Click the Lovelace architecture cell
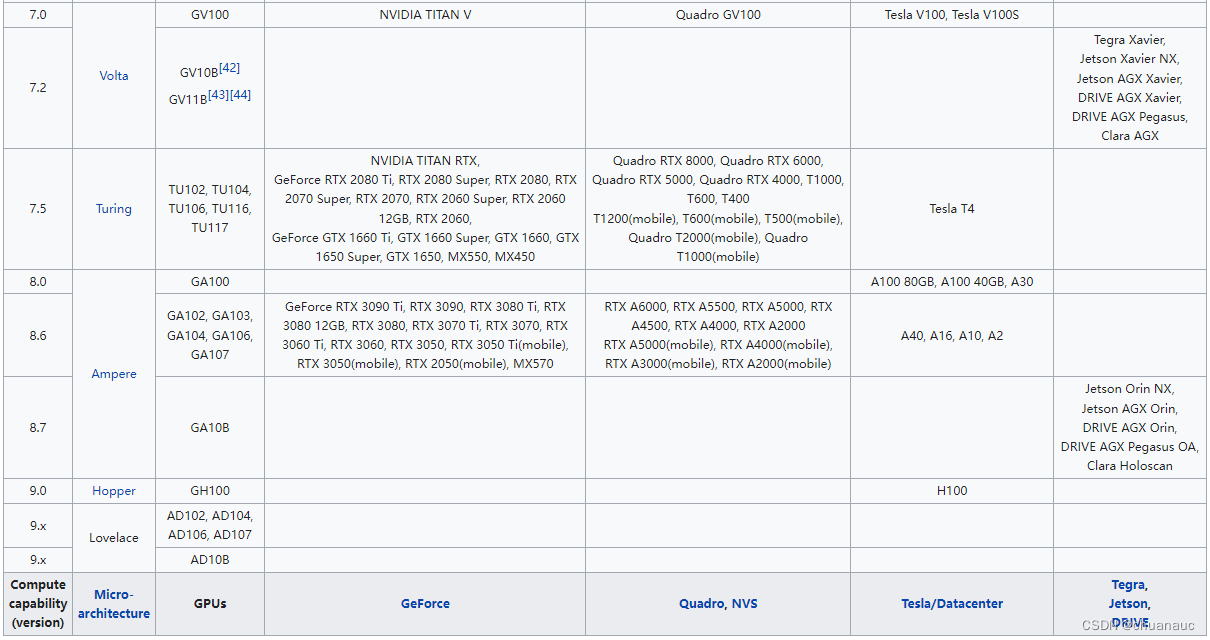This screenshot has height=640, width=1210. click(x=114, y=538)
